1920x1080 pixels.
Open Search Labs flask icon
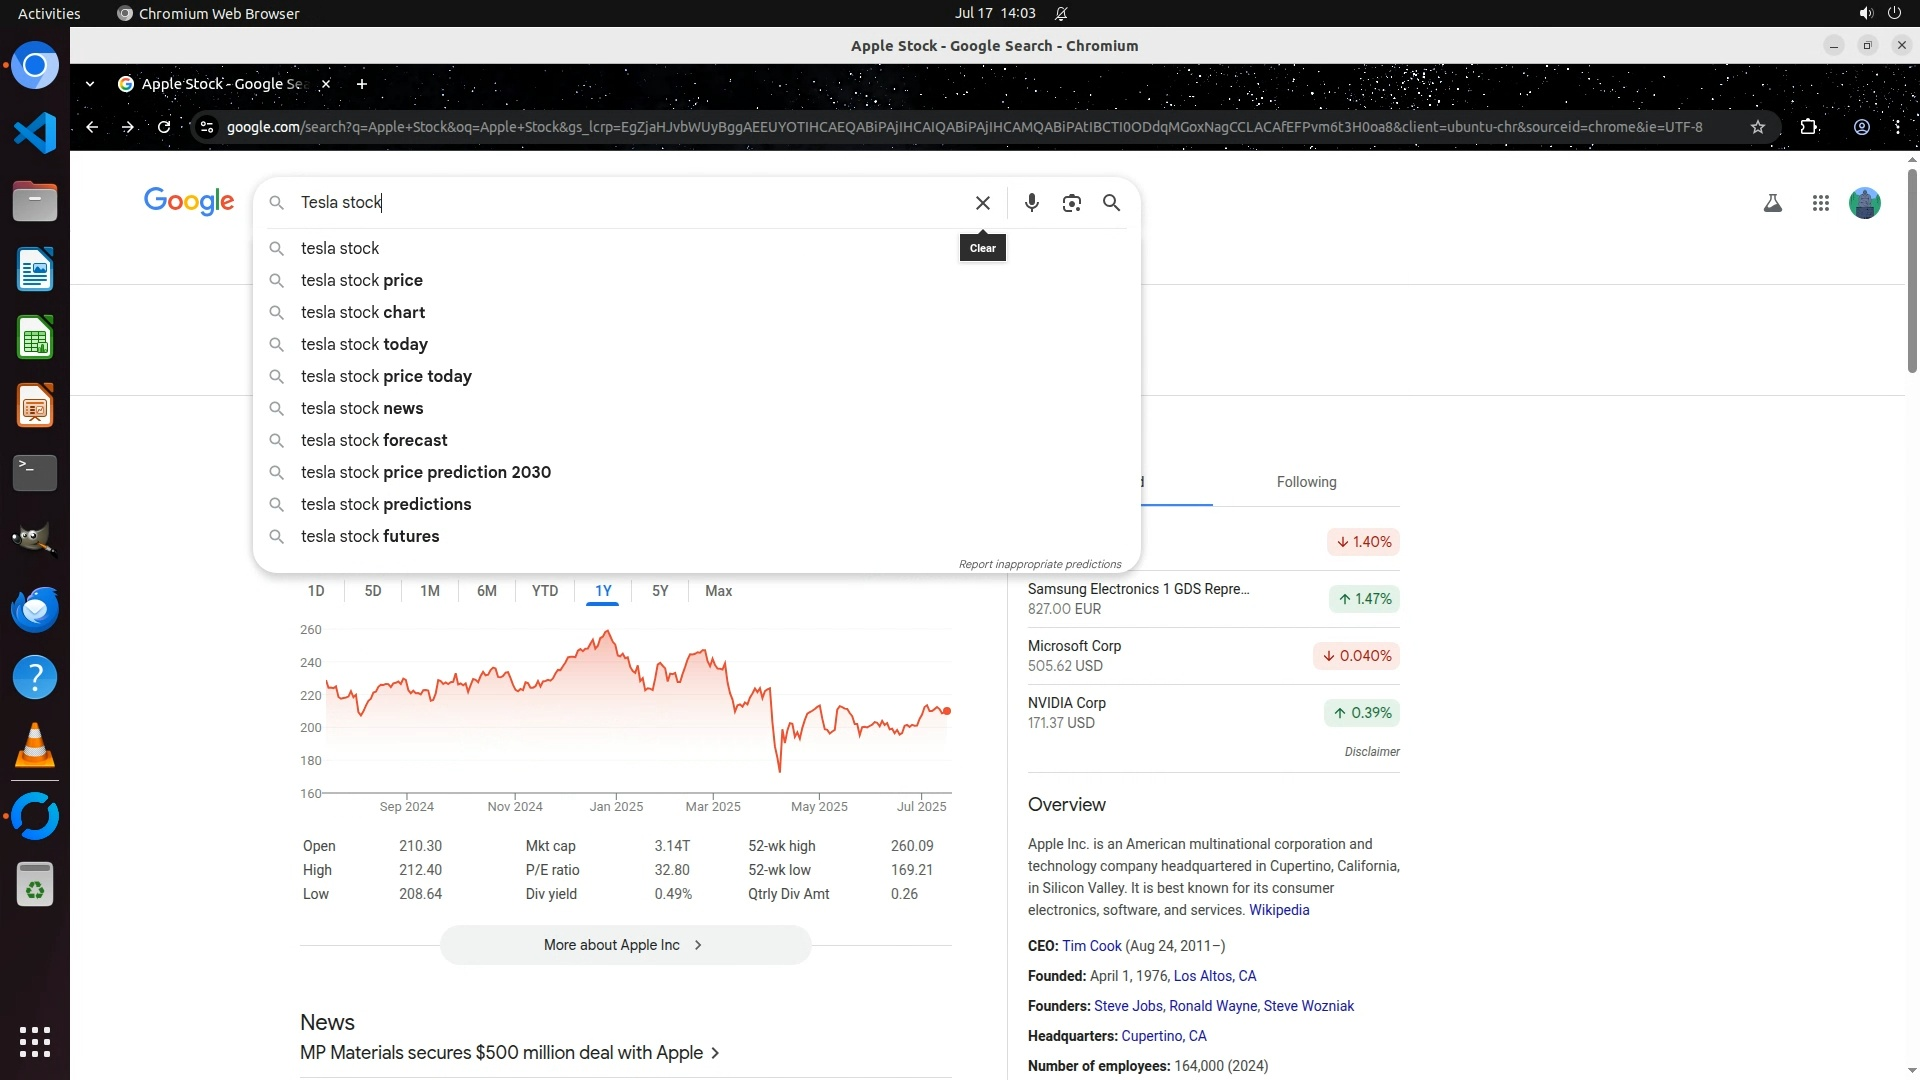[1772, 203]
